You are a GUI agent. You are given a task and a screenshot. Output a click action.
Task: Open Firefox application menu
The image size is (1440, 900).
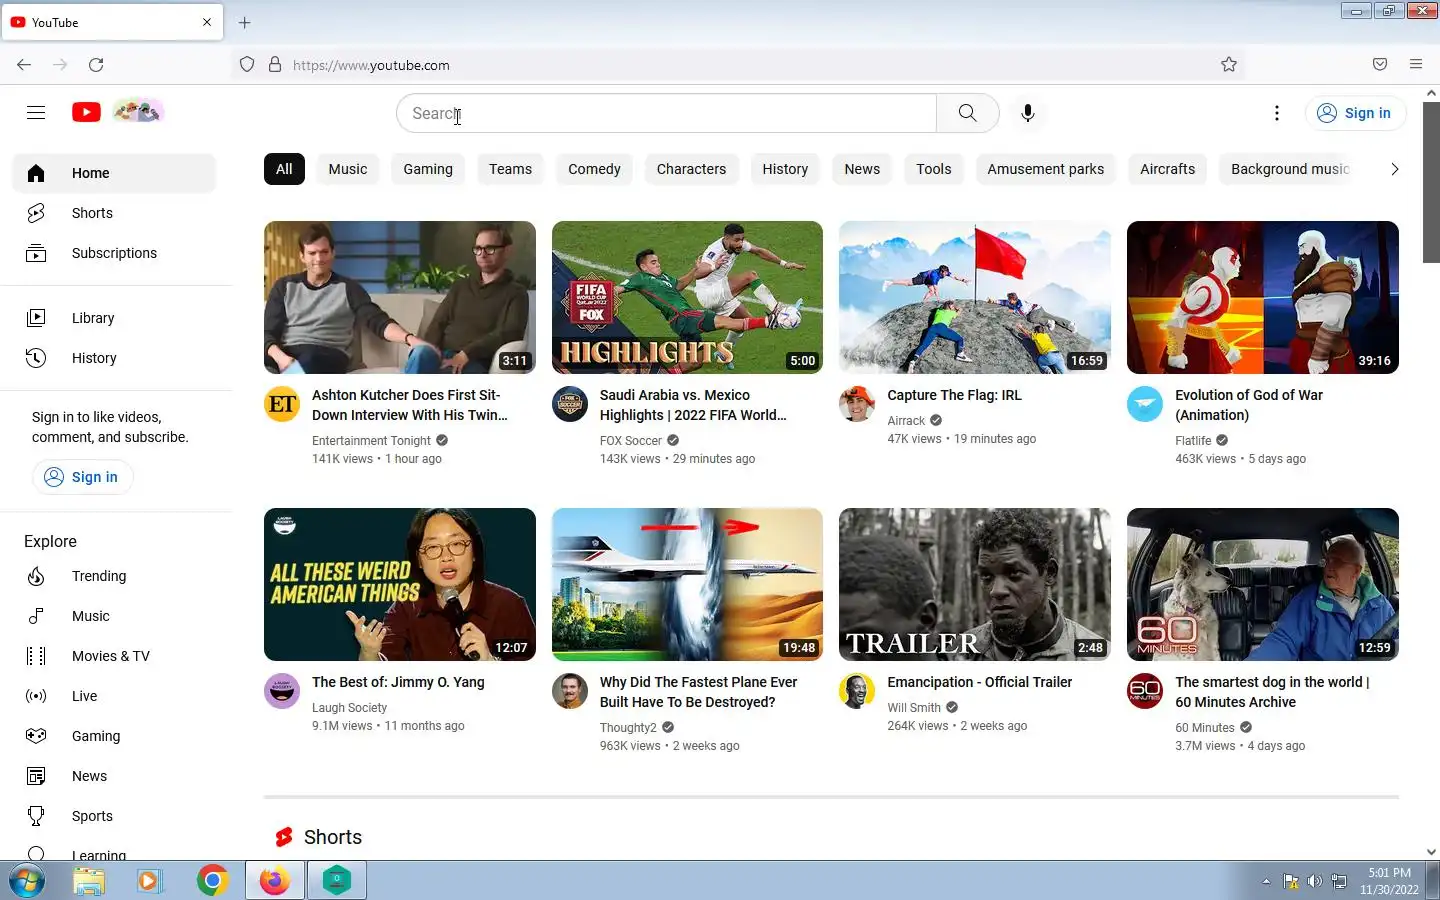[1416, 65]
